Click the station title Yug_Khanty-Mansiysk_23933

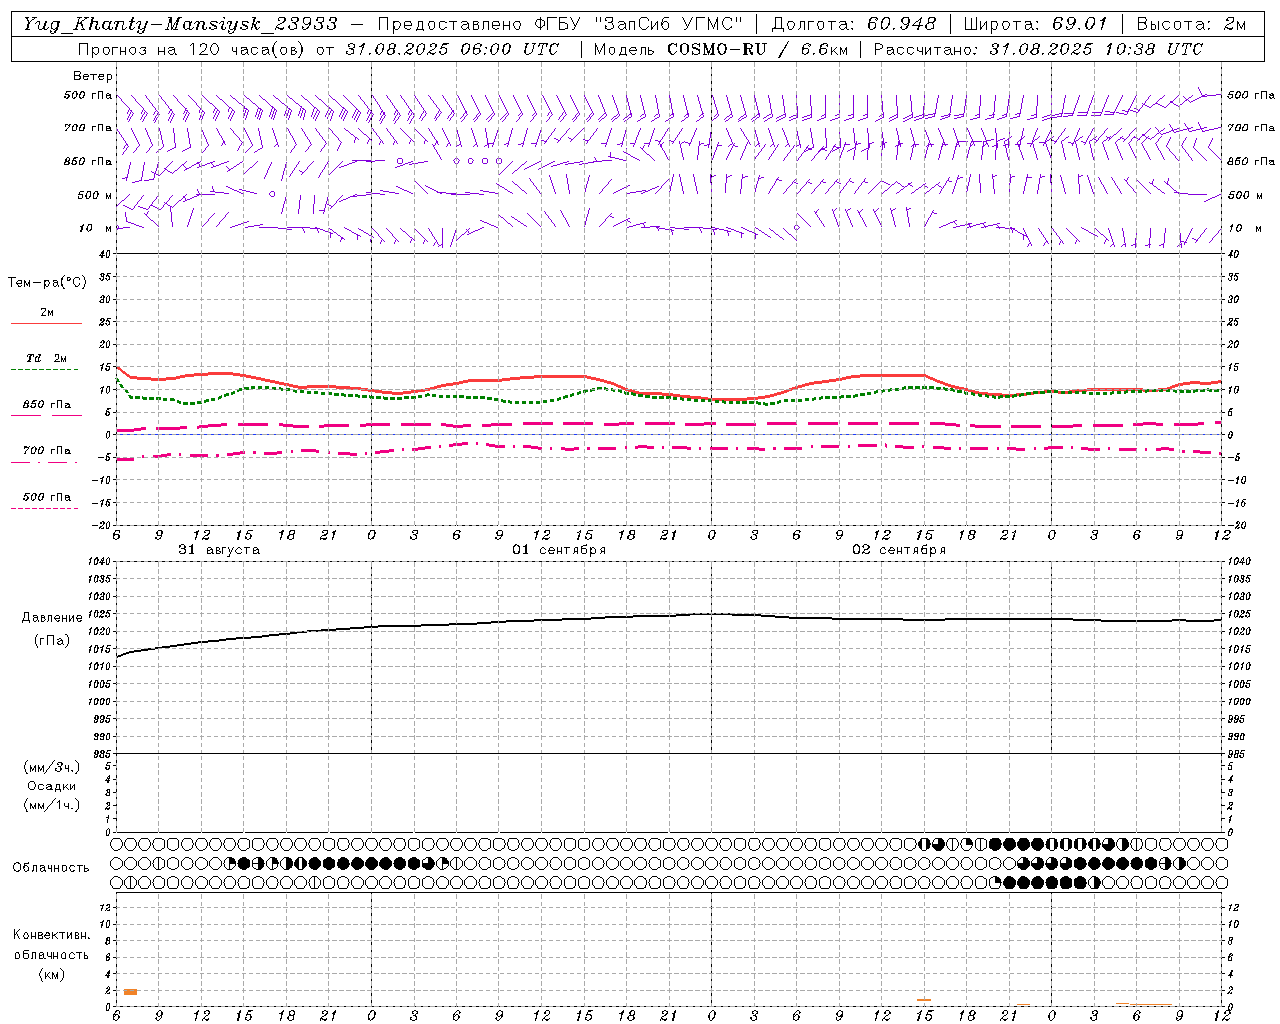[179, 24]
